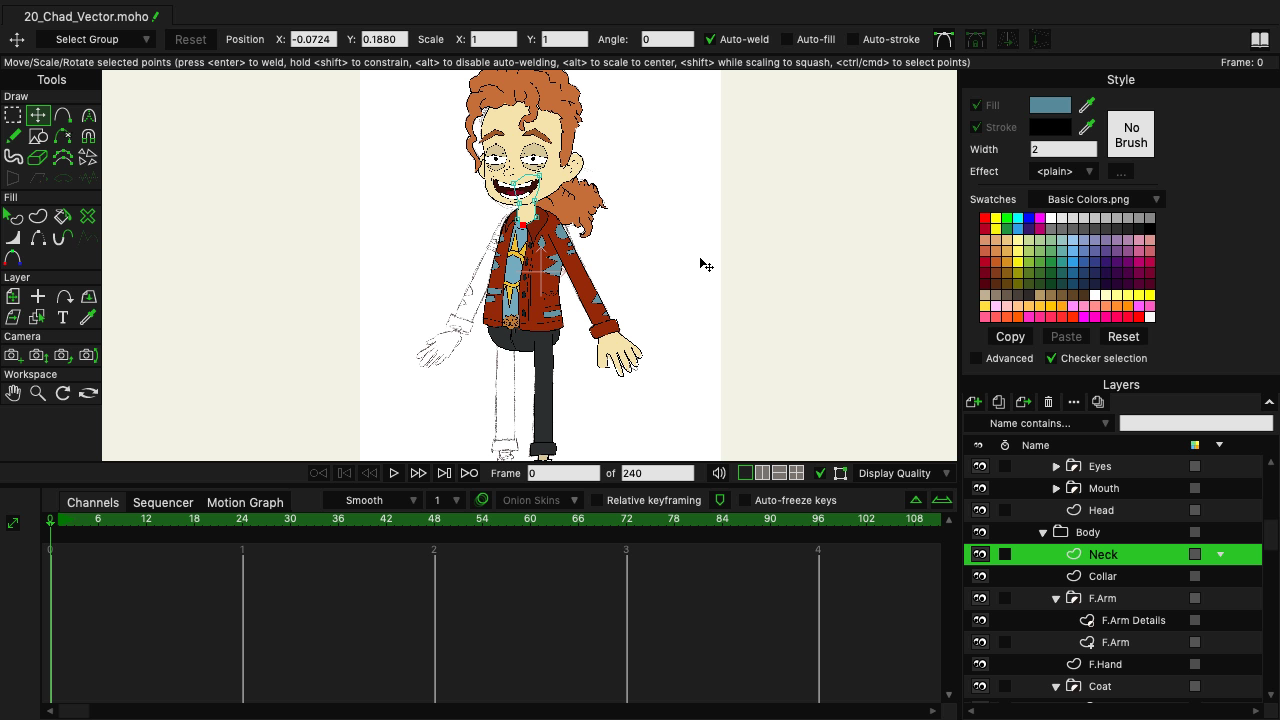This screenshot has height=720, width=1280.
Task: Select the Text layer tool
Action: (63, 317)
